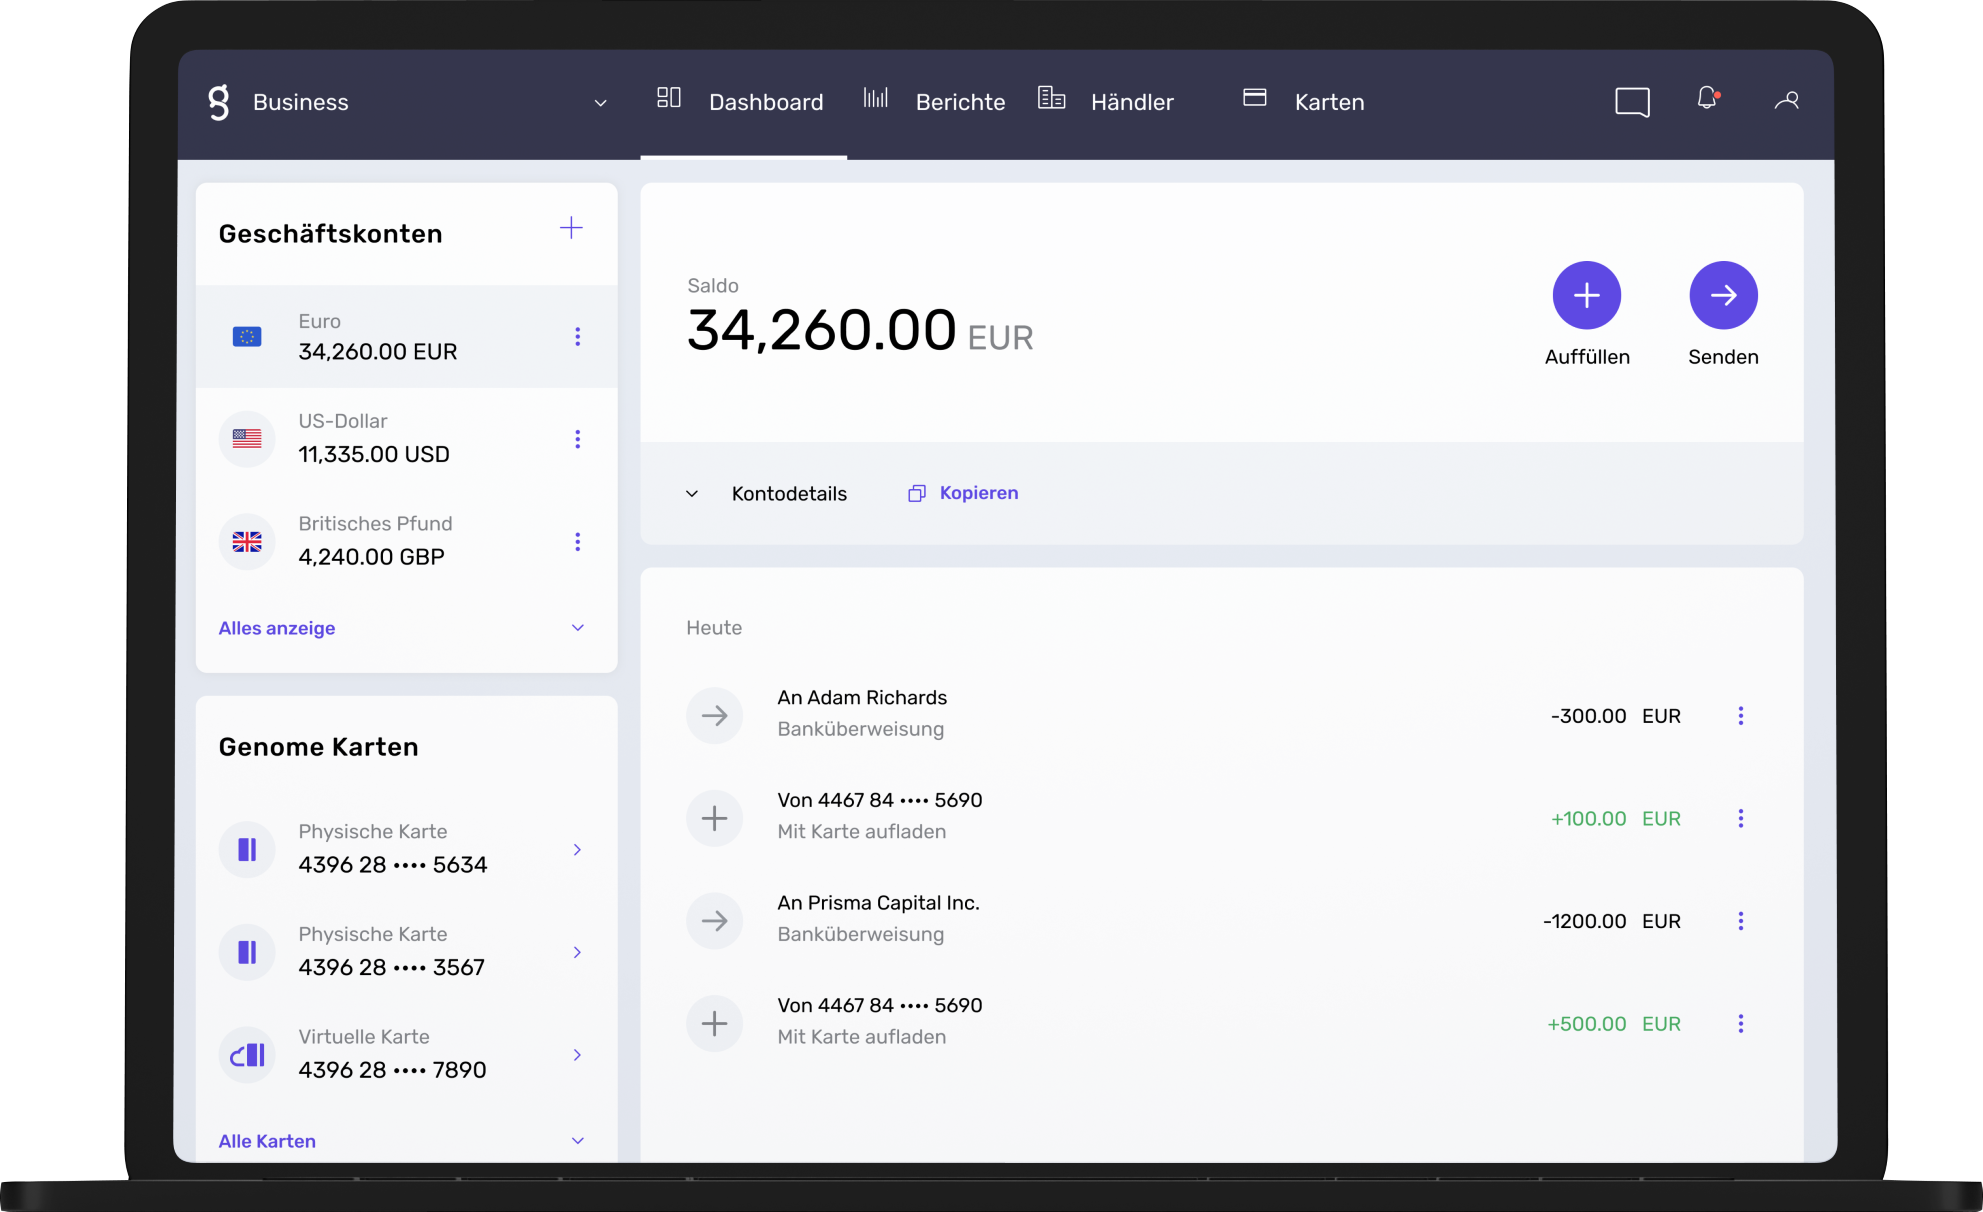Open the Business account switcher dropdown

pyautogui.click(x=600, y=103)
